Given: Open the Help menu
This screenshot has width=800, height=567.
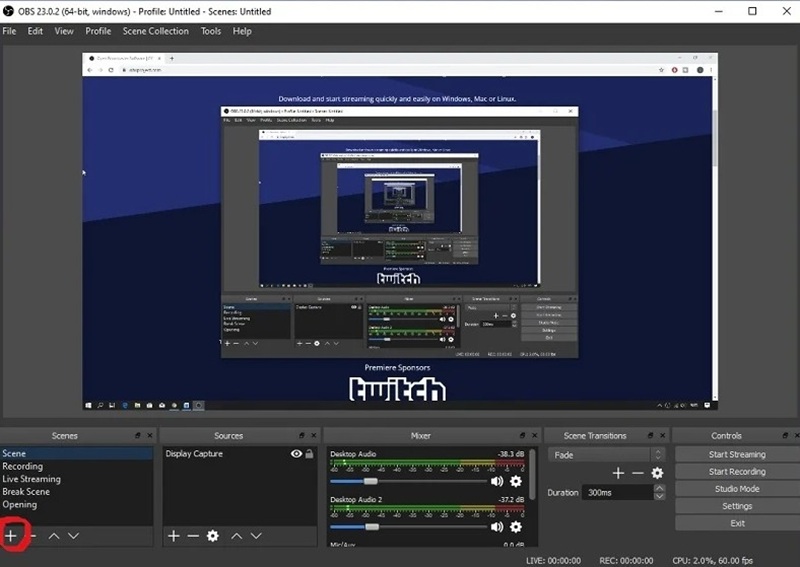Looking at the screenshot, I should [242, 31].
